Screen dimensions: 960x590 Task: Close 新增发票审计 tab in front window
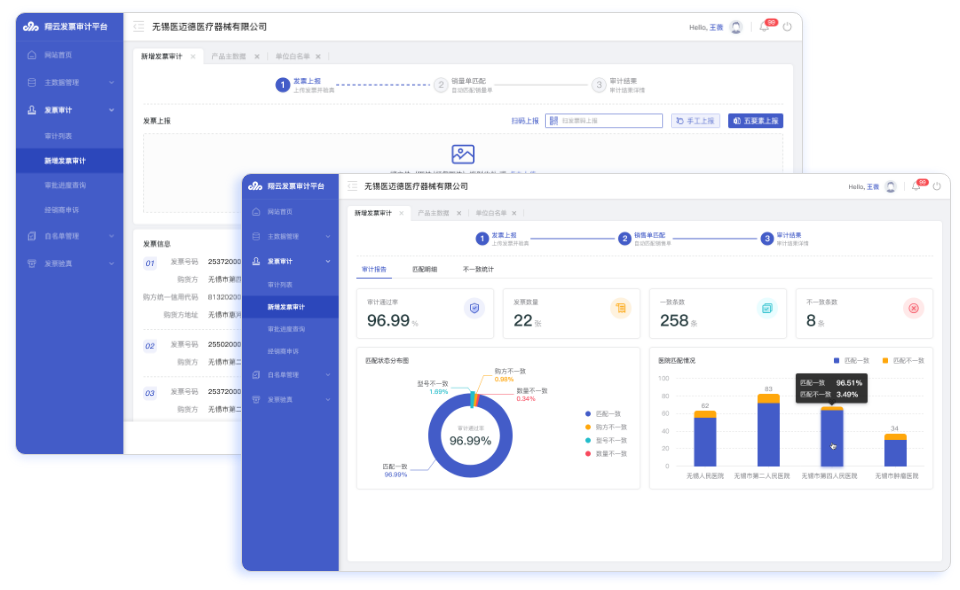pyautogui.click(x=401, y=213)
